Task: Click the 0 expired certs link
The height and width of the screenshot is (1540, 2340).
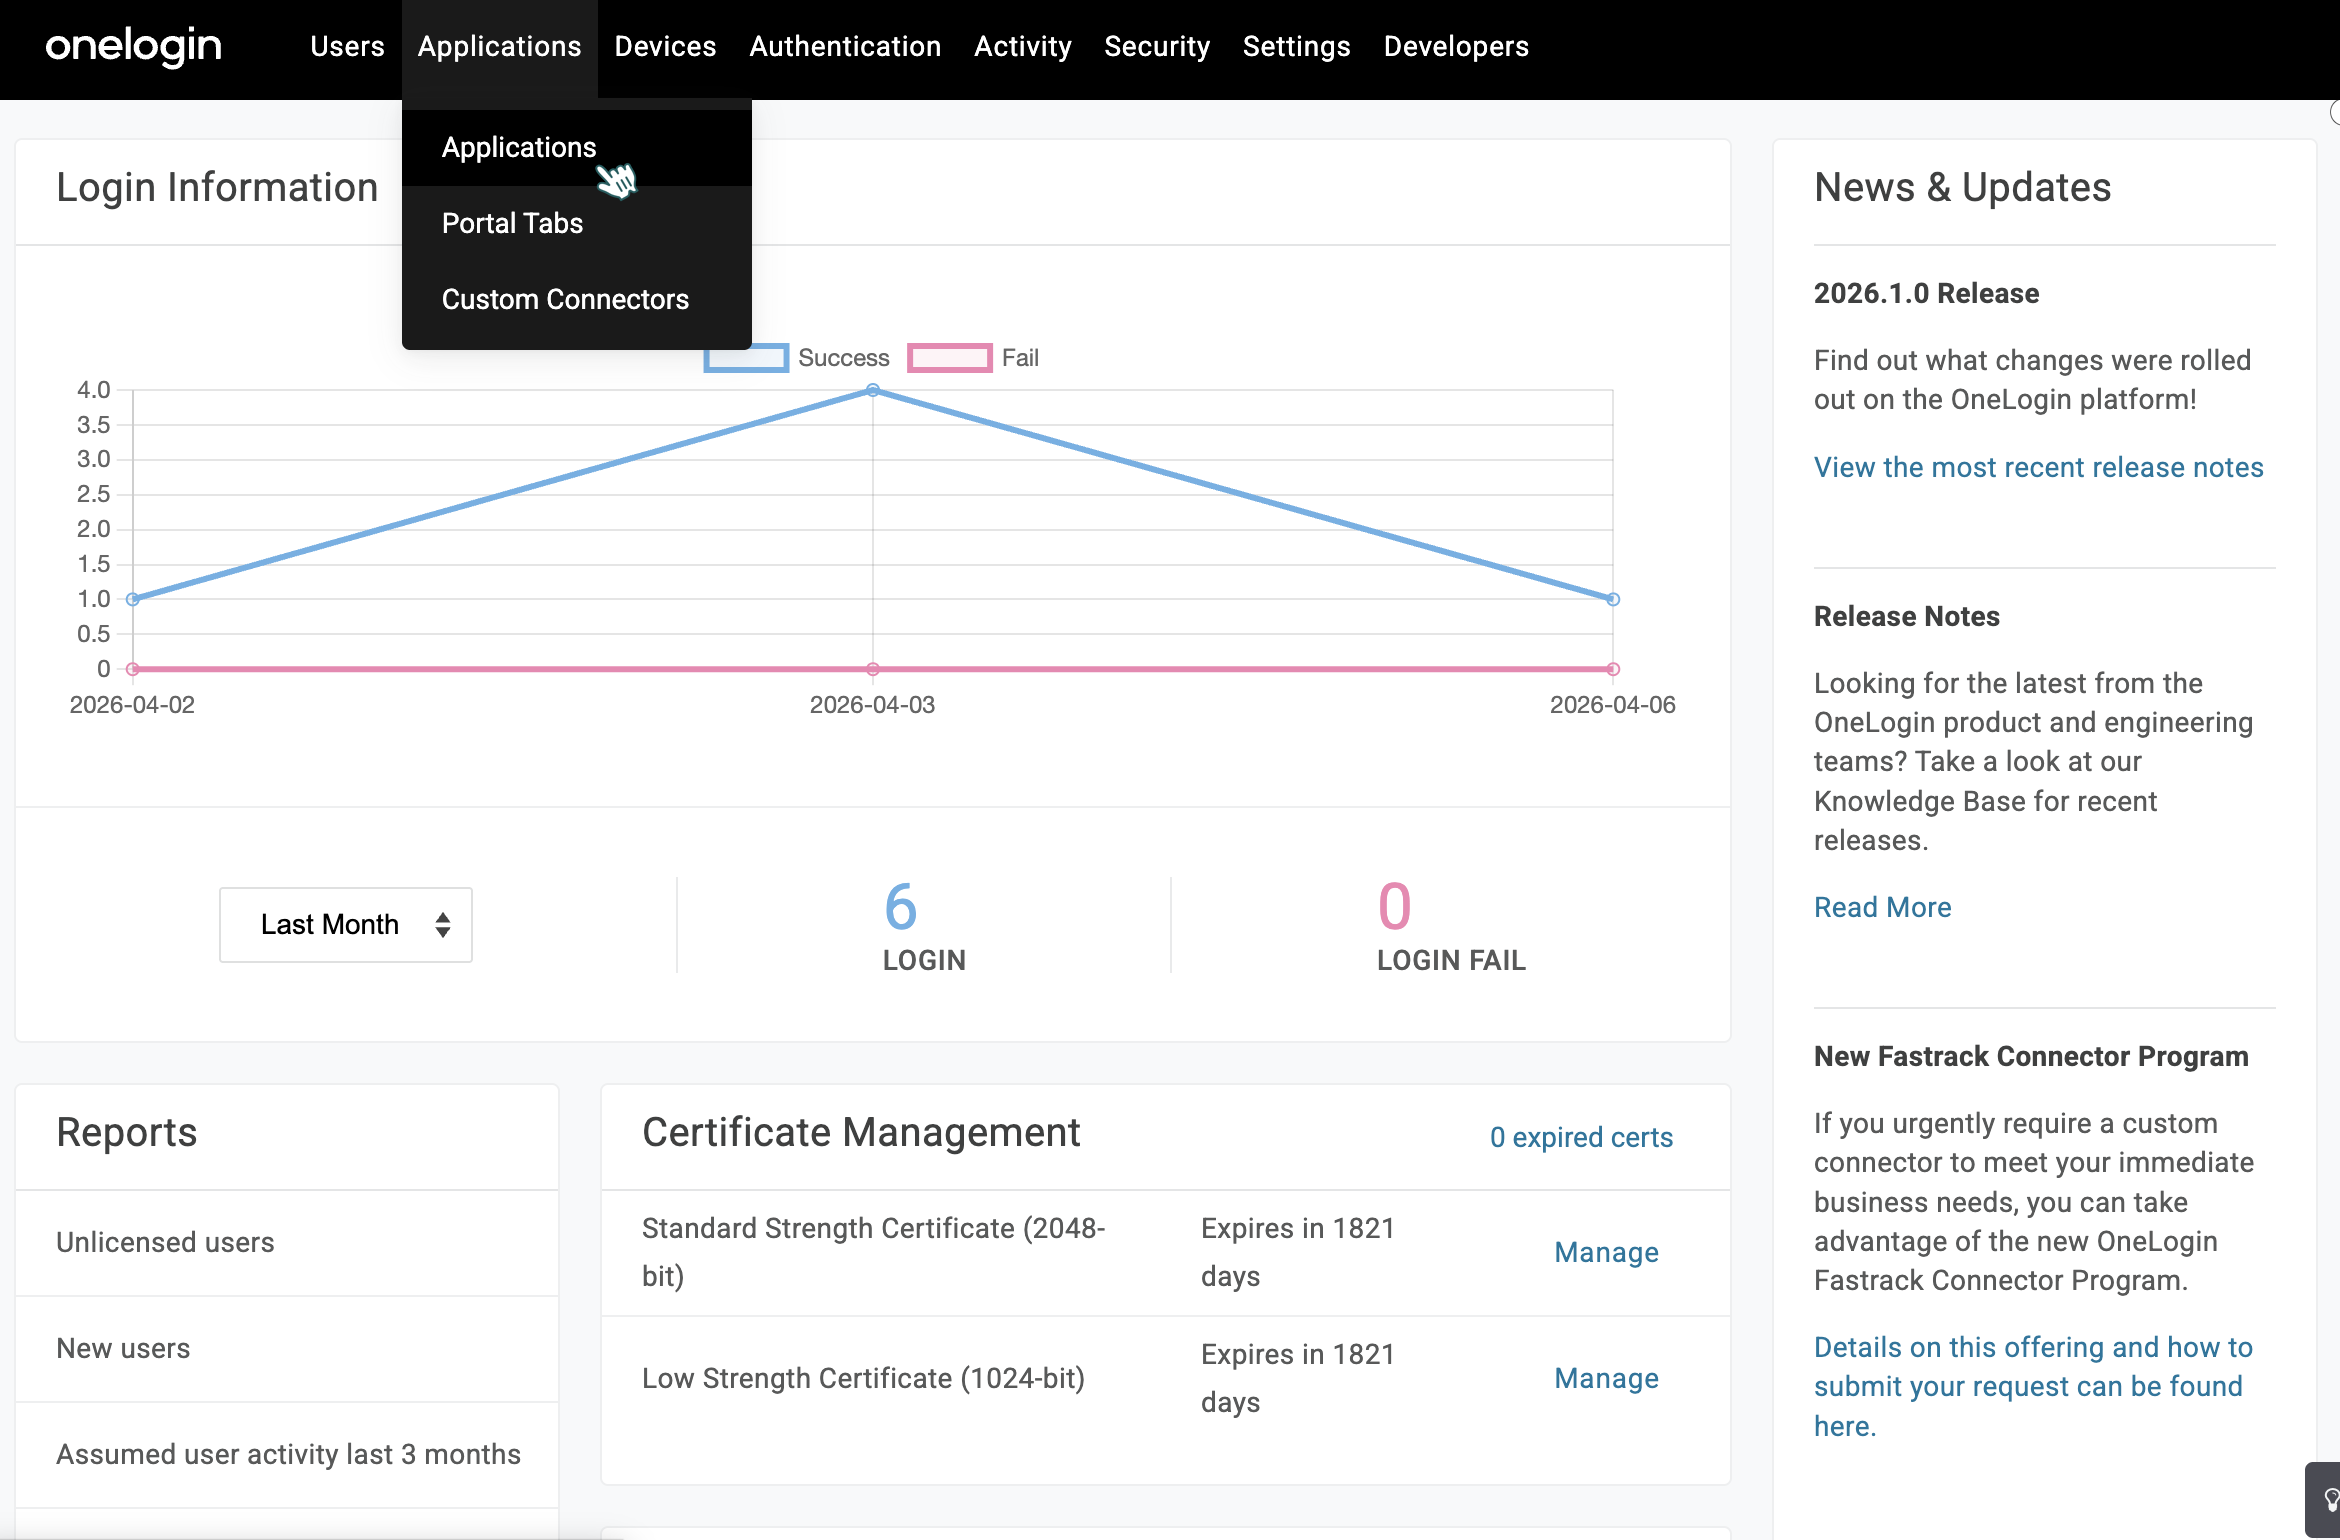Action: (x=1581, y=1138)
